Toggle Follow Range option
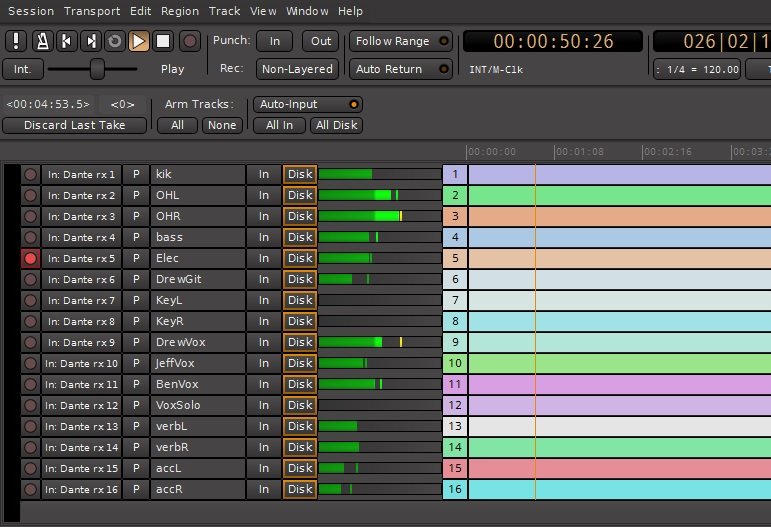The width and height of the screenshot is (771, 527). pos(401,41)
